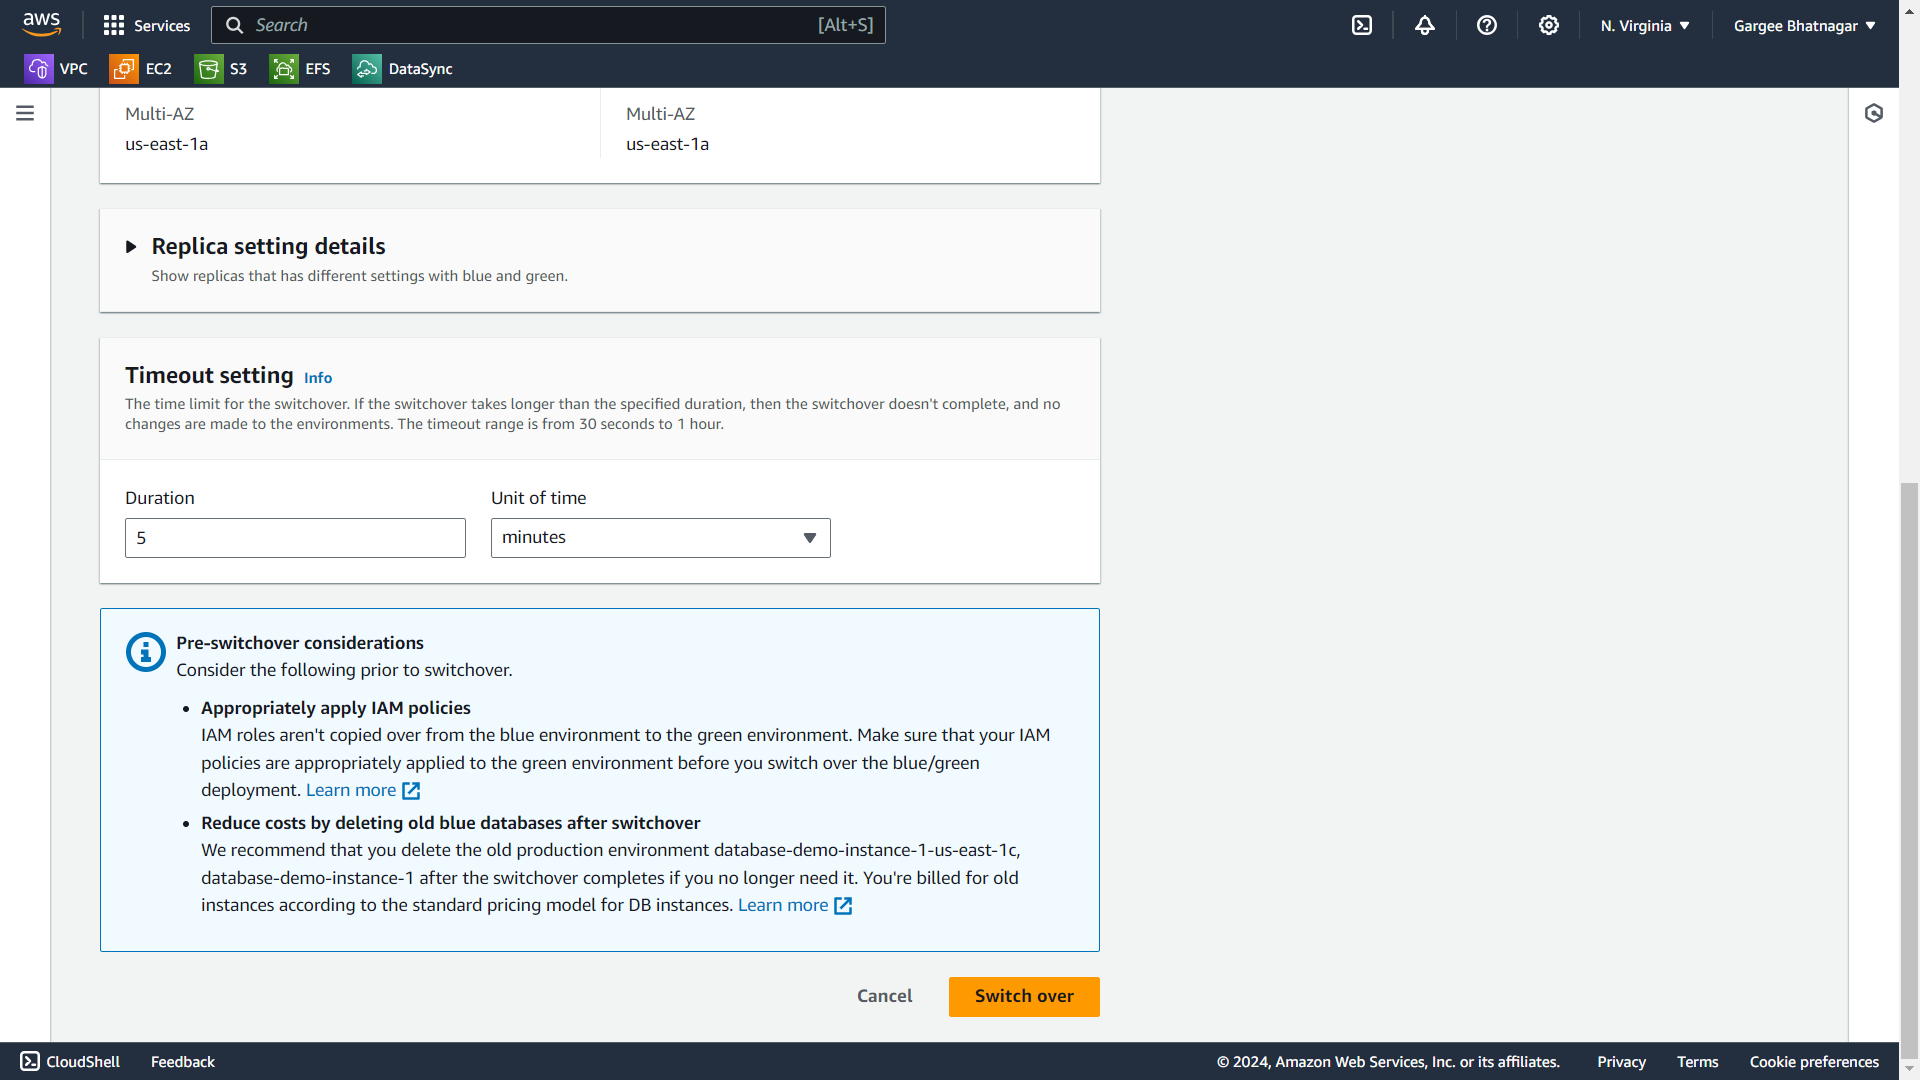Open the EFS service shortcut

(300, 69)
